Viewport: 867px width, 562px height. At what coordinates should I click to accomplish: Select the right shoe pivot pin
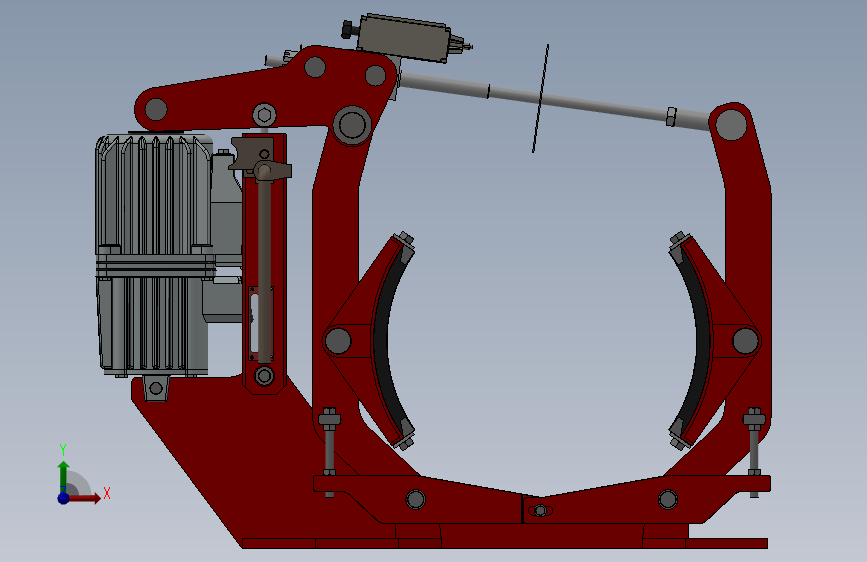click(x=745, y=341)
